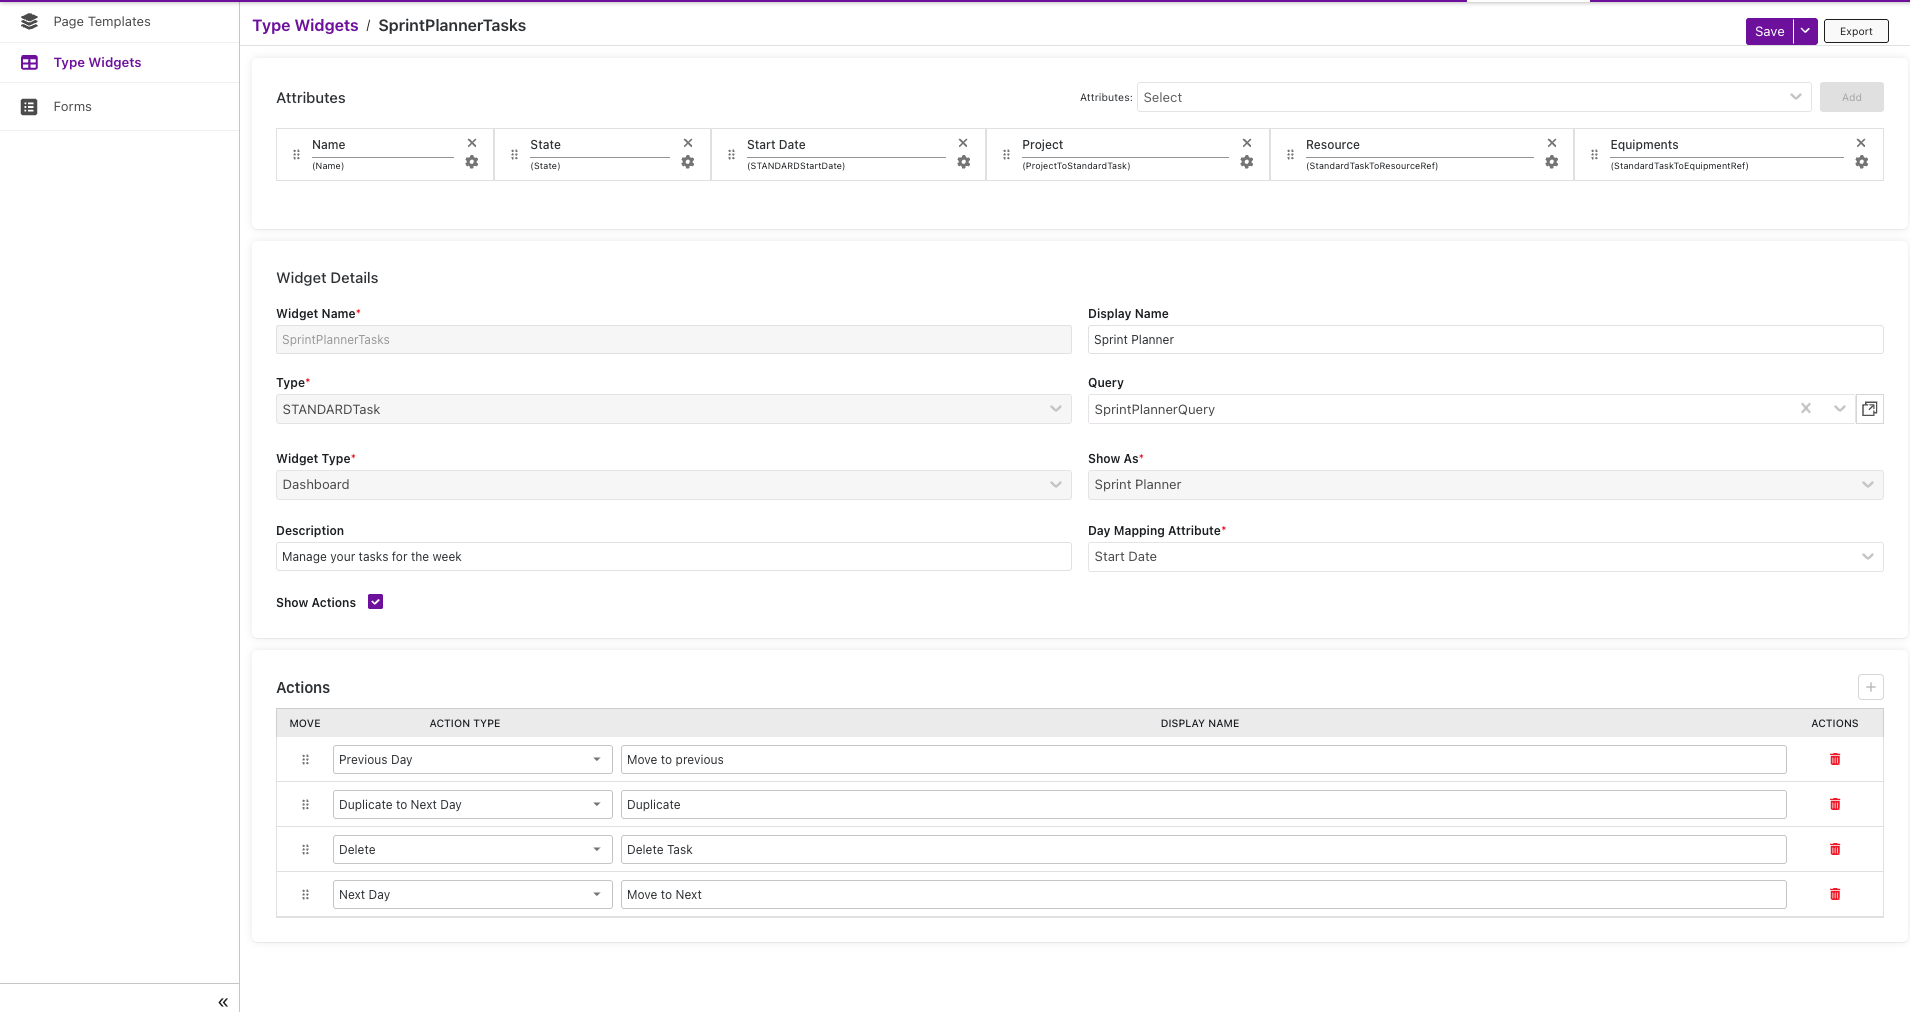The image size is (1910, 1012).
Task: Click the Duplicate display name field
Action: pyautogui.click(x=1203, y=805)
